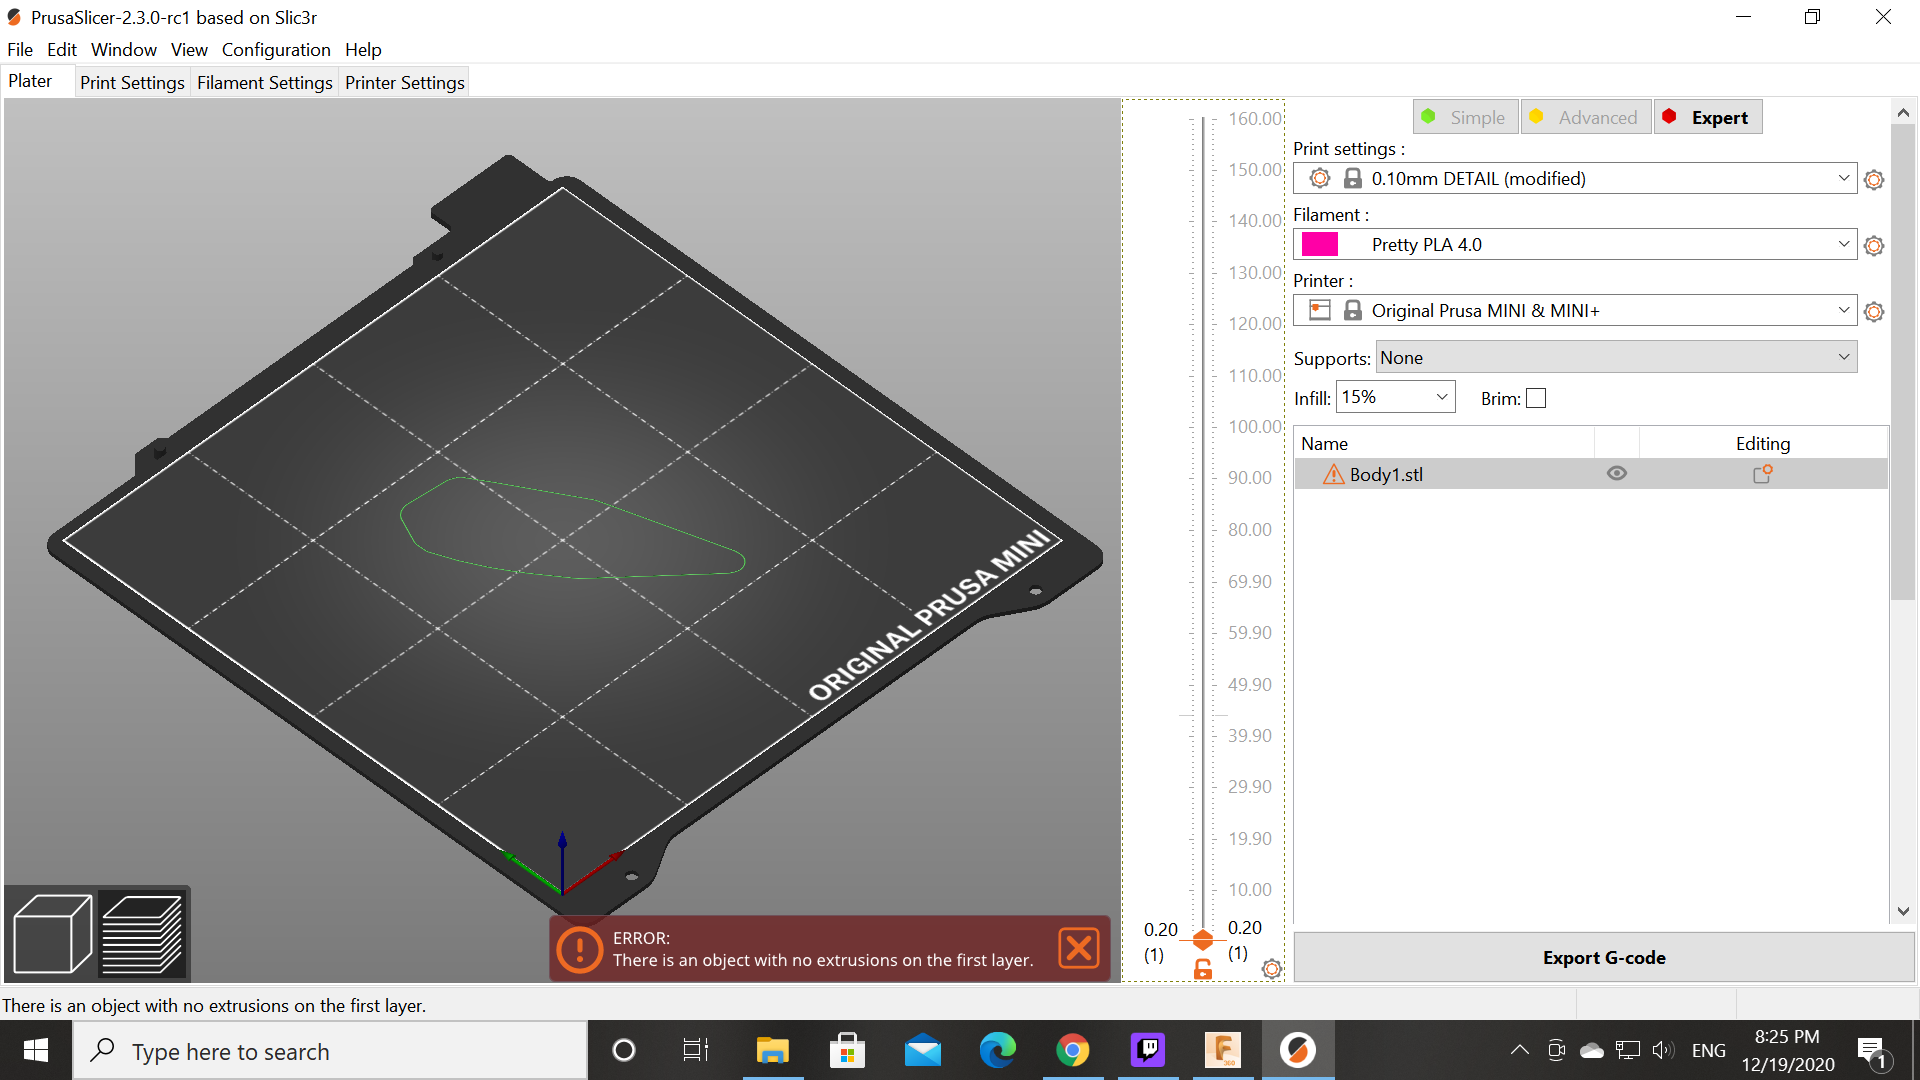Open Microsoft Edge from taskbar
The image size is (1920, 1080).
point(997,1050)
